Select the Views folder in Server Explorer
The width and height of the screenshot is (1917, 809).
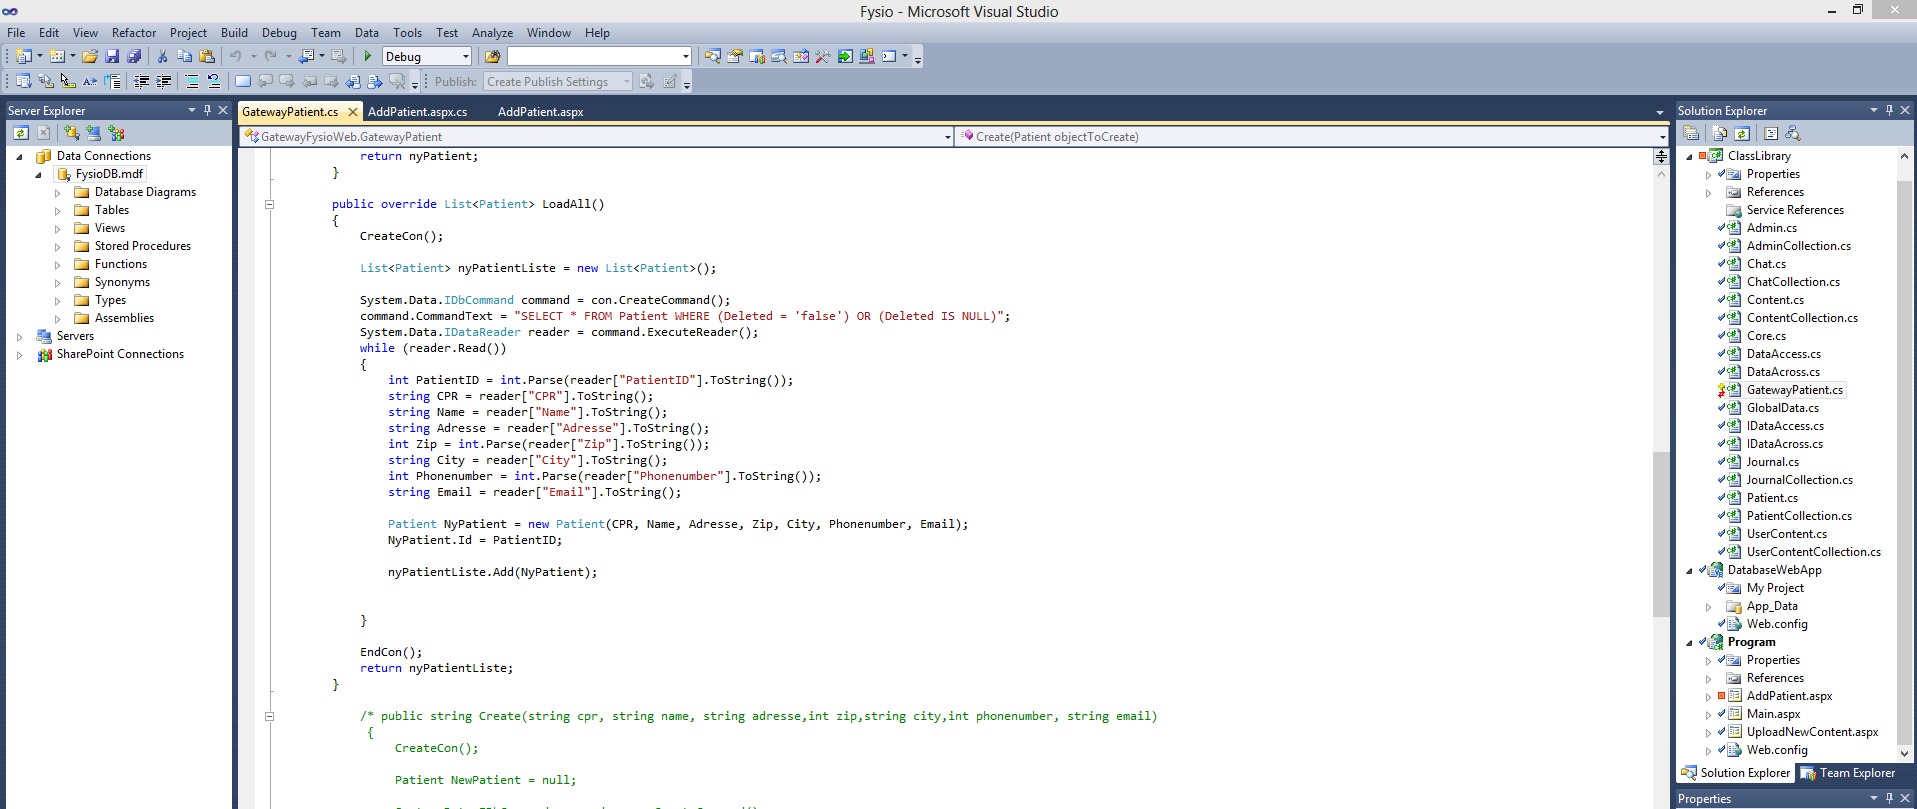[x=110, y=228]
